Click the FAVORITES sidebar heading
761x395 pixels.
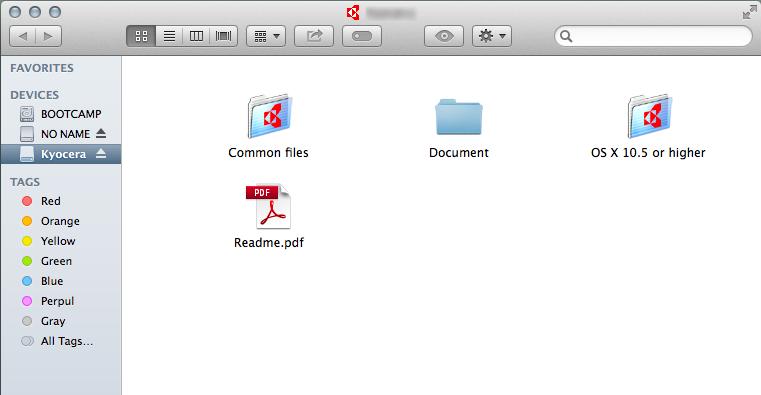pos(42,68)
